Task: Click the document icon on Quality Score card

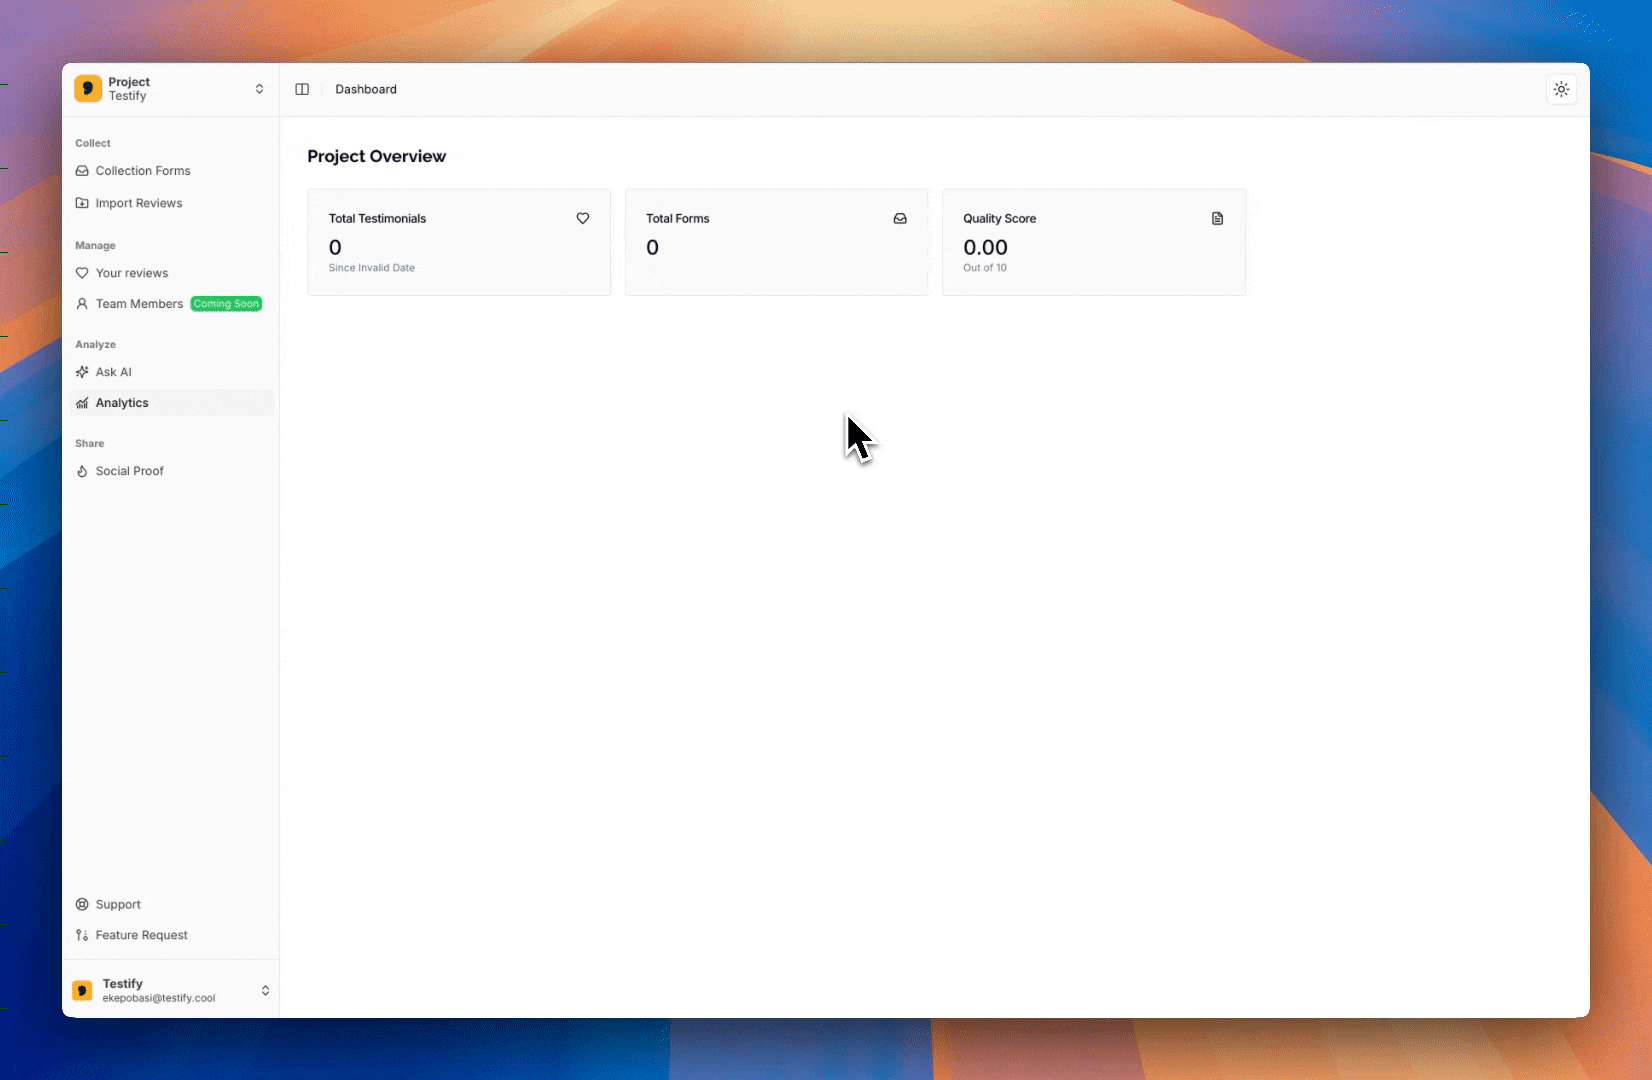Action: 1217,218
